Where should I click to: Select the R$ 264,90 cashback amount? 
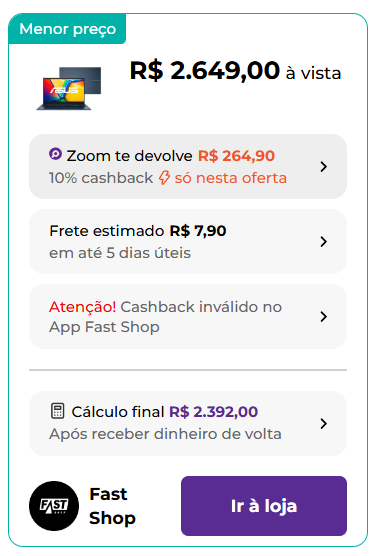tap(236, 156)
